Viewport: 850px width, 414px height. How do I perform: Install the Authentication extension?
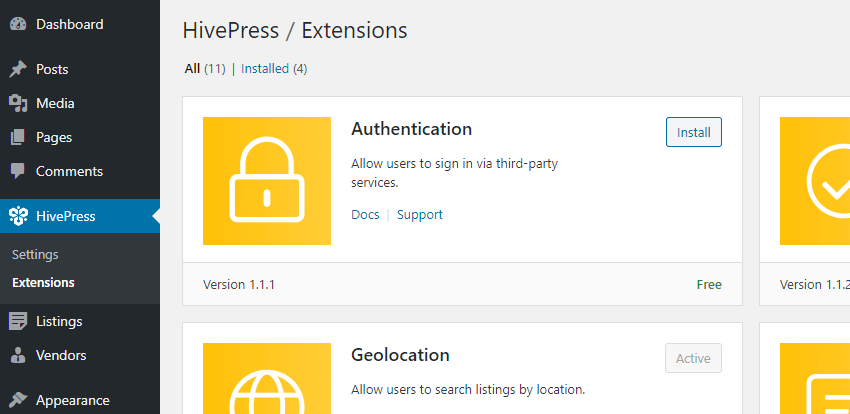click(693, 132)
